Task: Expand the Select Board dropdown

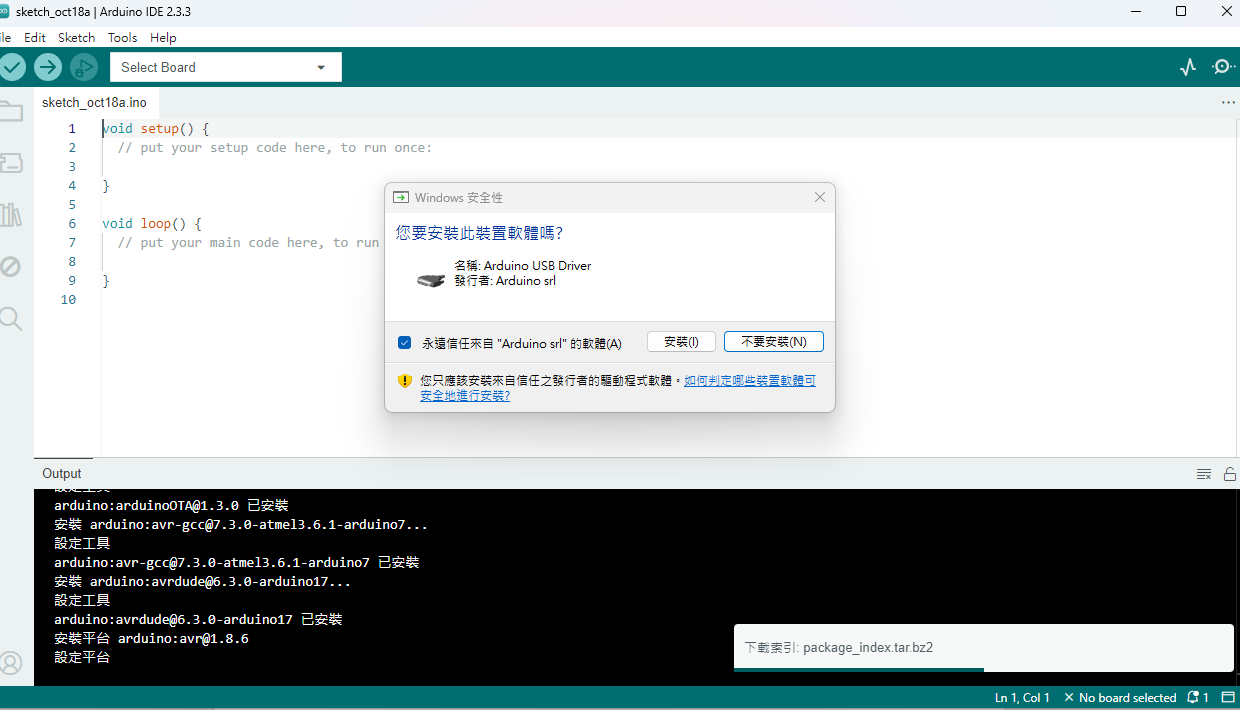Action: pos(226,67)
